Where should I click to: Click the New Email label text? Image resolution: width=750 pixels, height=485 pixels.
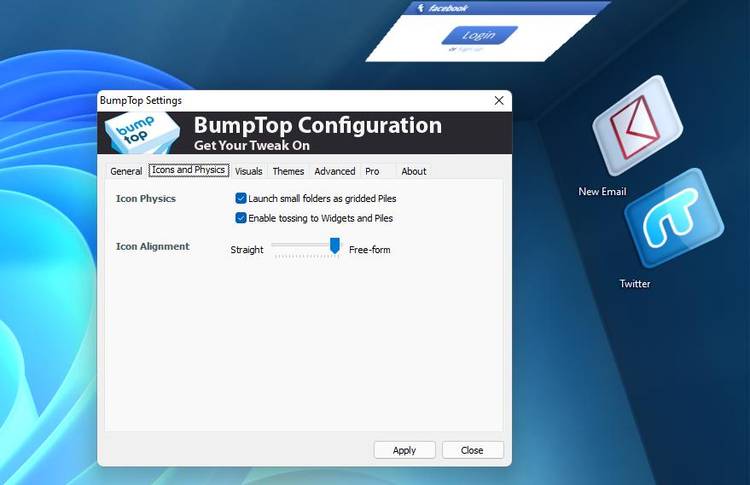pos(602,191)
